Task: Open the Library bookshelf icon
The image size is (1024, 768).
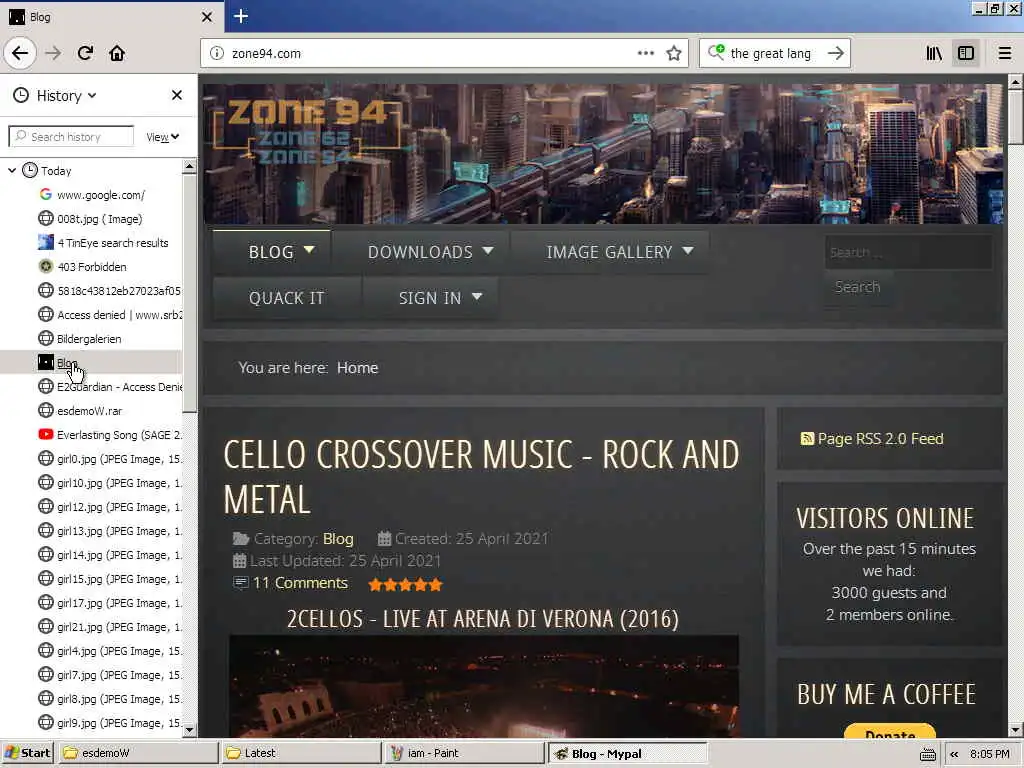Action: click(934, 53)
